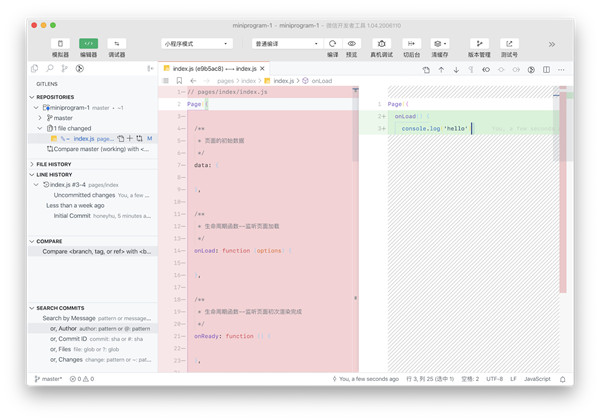Click the 清缓存 clear cache icon
This screenshot has width=600, height=420.
[439, 44]
